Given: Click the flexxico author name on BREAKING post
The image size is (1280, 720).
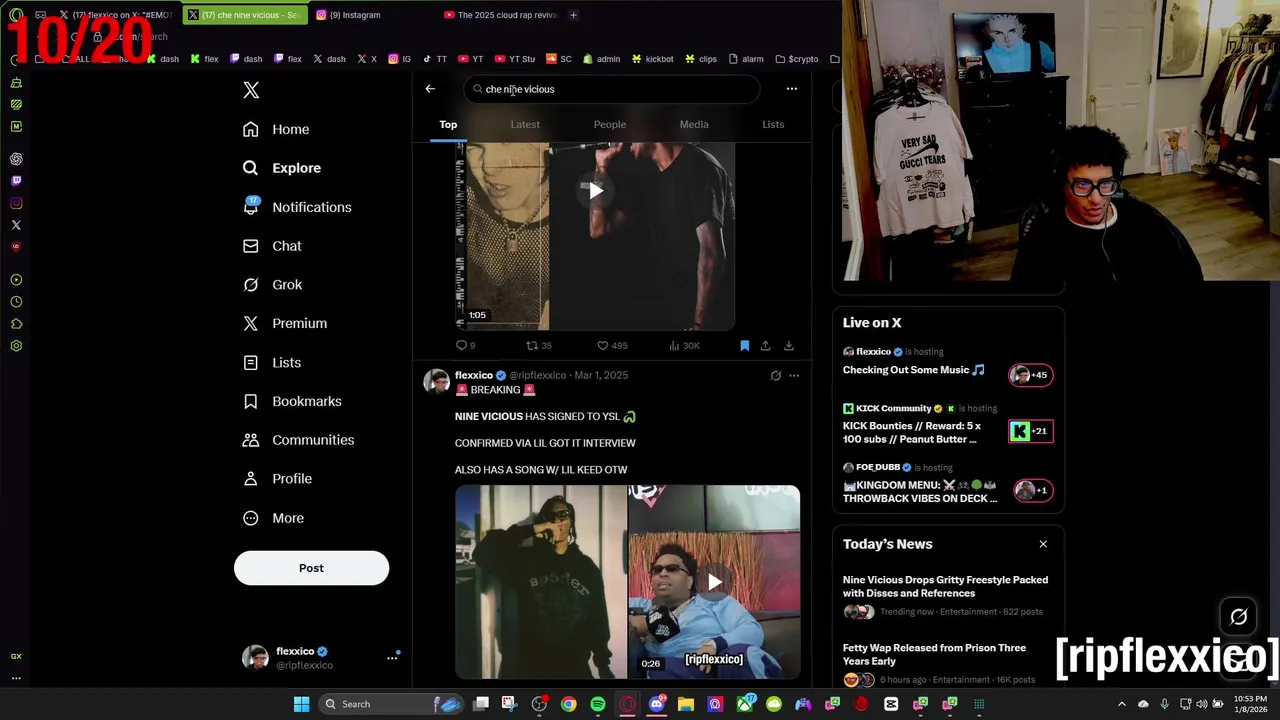Looking at the screenshot, I should pos(474,375).
